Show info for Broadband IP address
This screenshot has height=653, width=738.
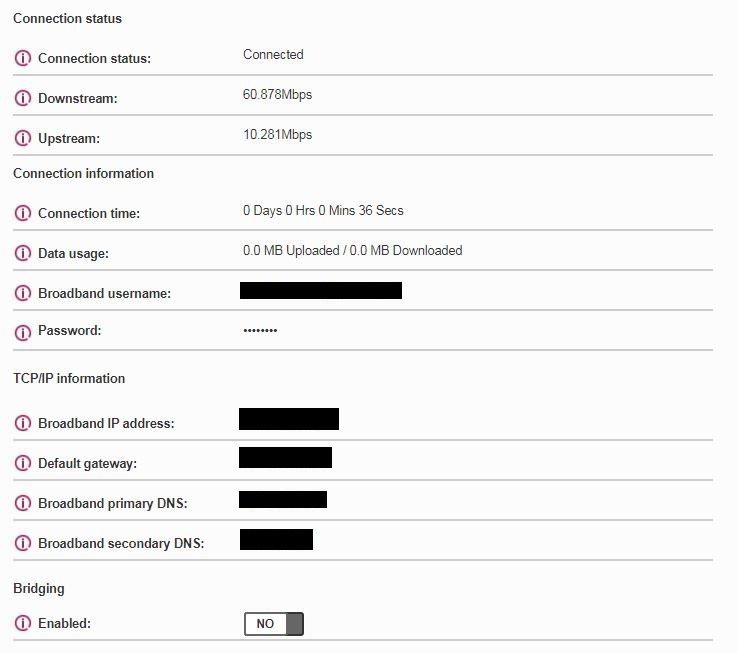tap(23, 423)
